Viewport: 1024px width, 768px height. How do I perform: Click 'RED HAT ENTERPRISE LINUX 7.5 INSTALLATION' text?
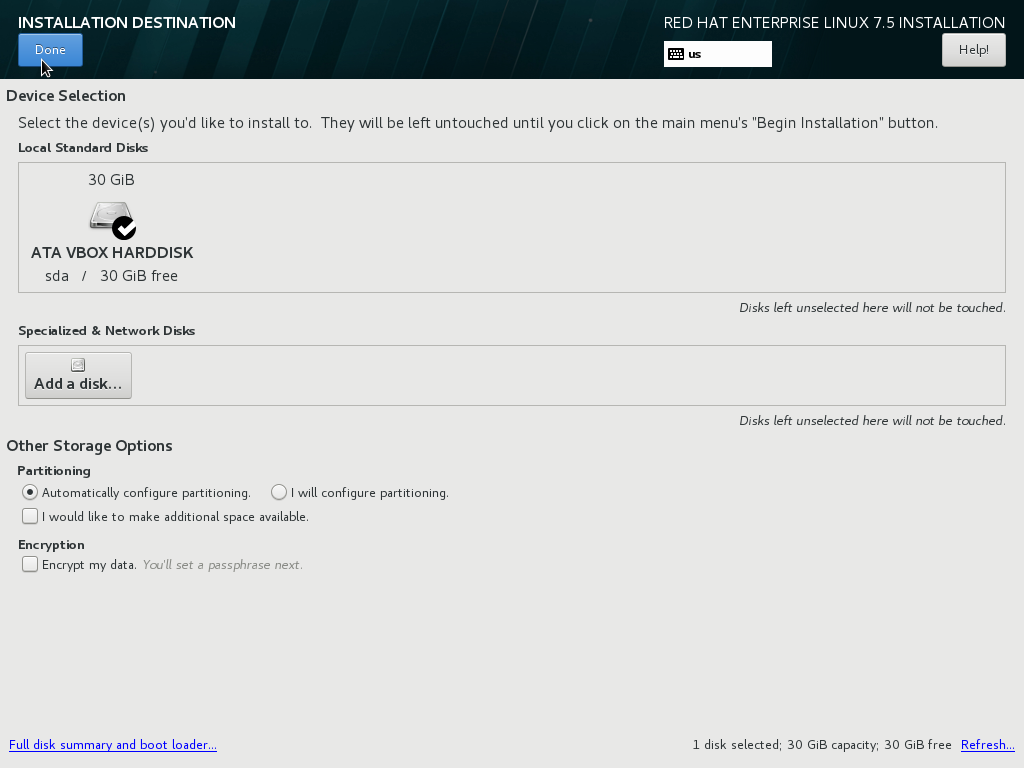tap(834, 23)
